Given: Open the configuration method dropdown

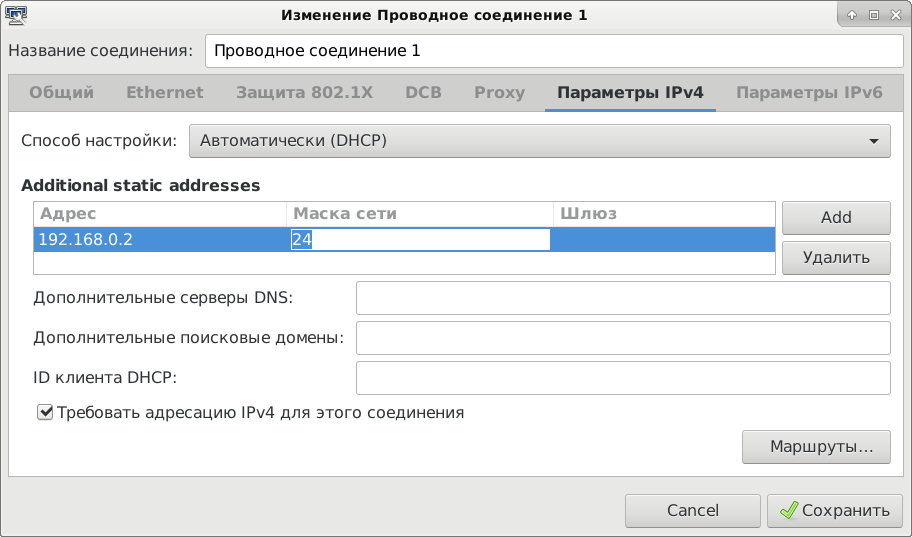Looking at the screenshot, I should [x=539, y=141].
